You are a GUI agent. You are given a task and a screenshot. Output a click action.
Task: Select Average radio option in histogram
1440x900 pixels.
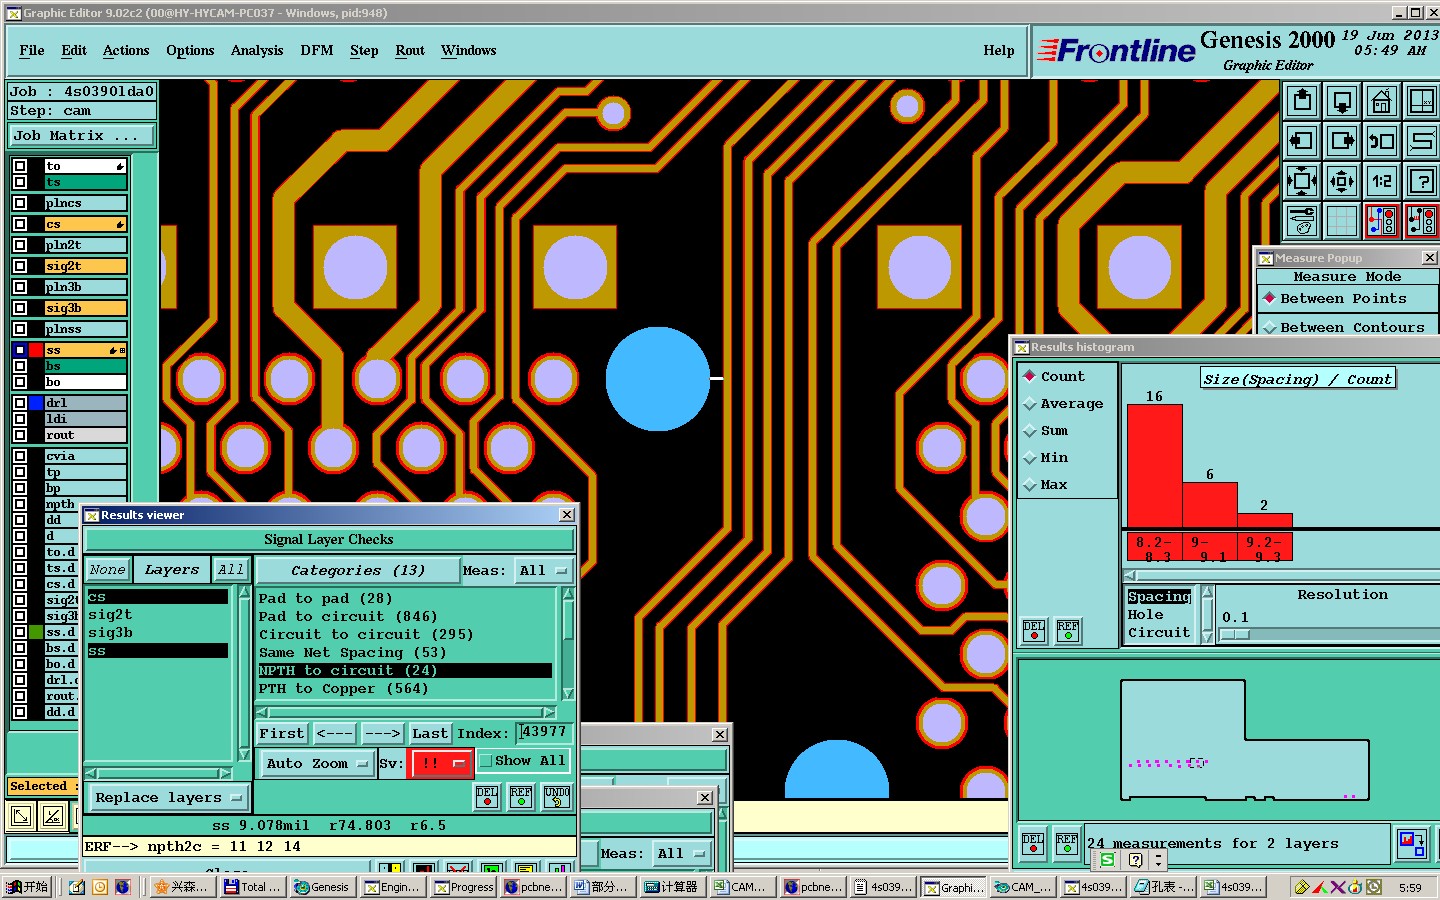click(x=1030, y=404)
